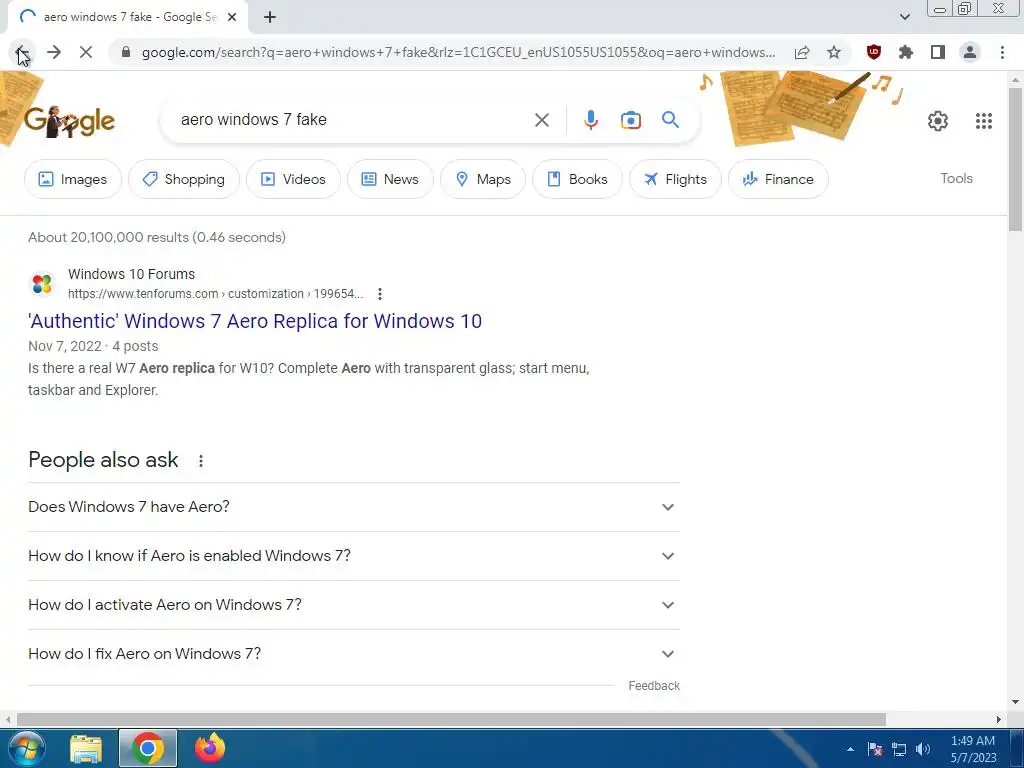This screenshot has width=1024, height=768.
Task: Open the Extensions puzzle piece menu
Action: (x=906, y=52)
